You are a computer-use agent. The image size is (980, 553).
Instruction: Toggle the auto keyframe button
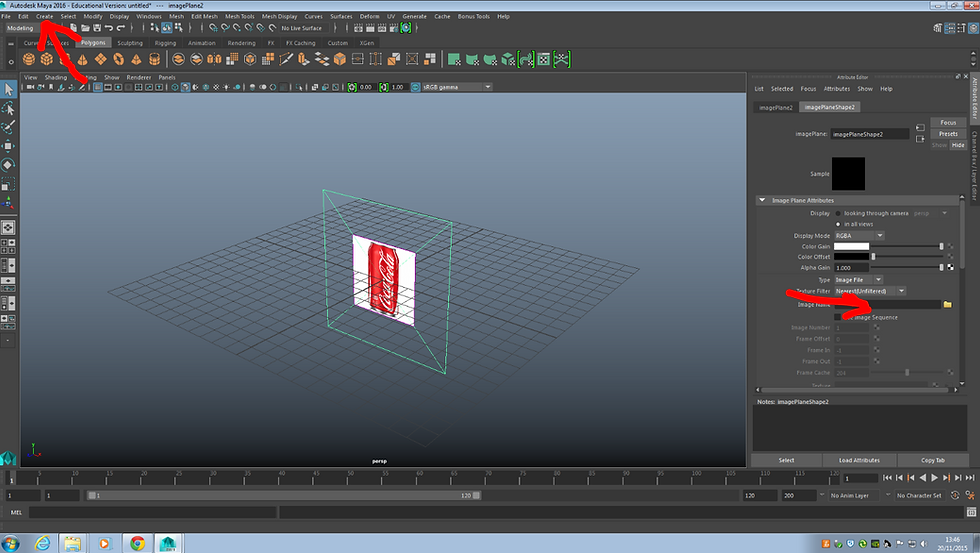[x=954, y=495]
